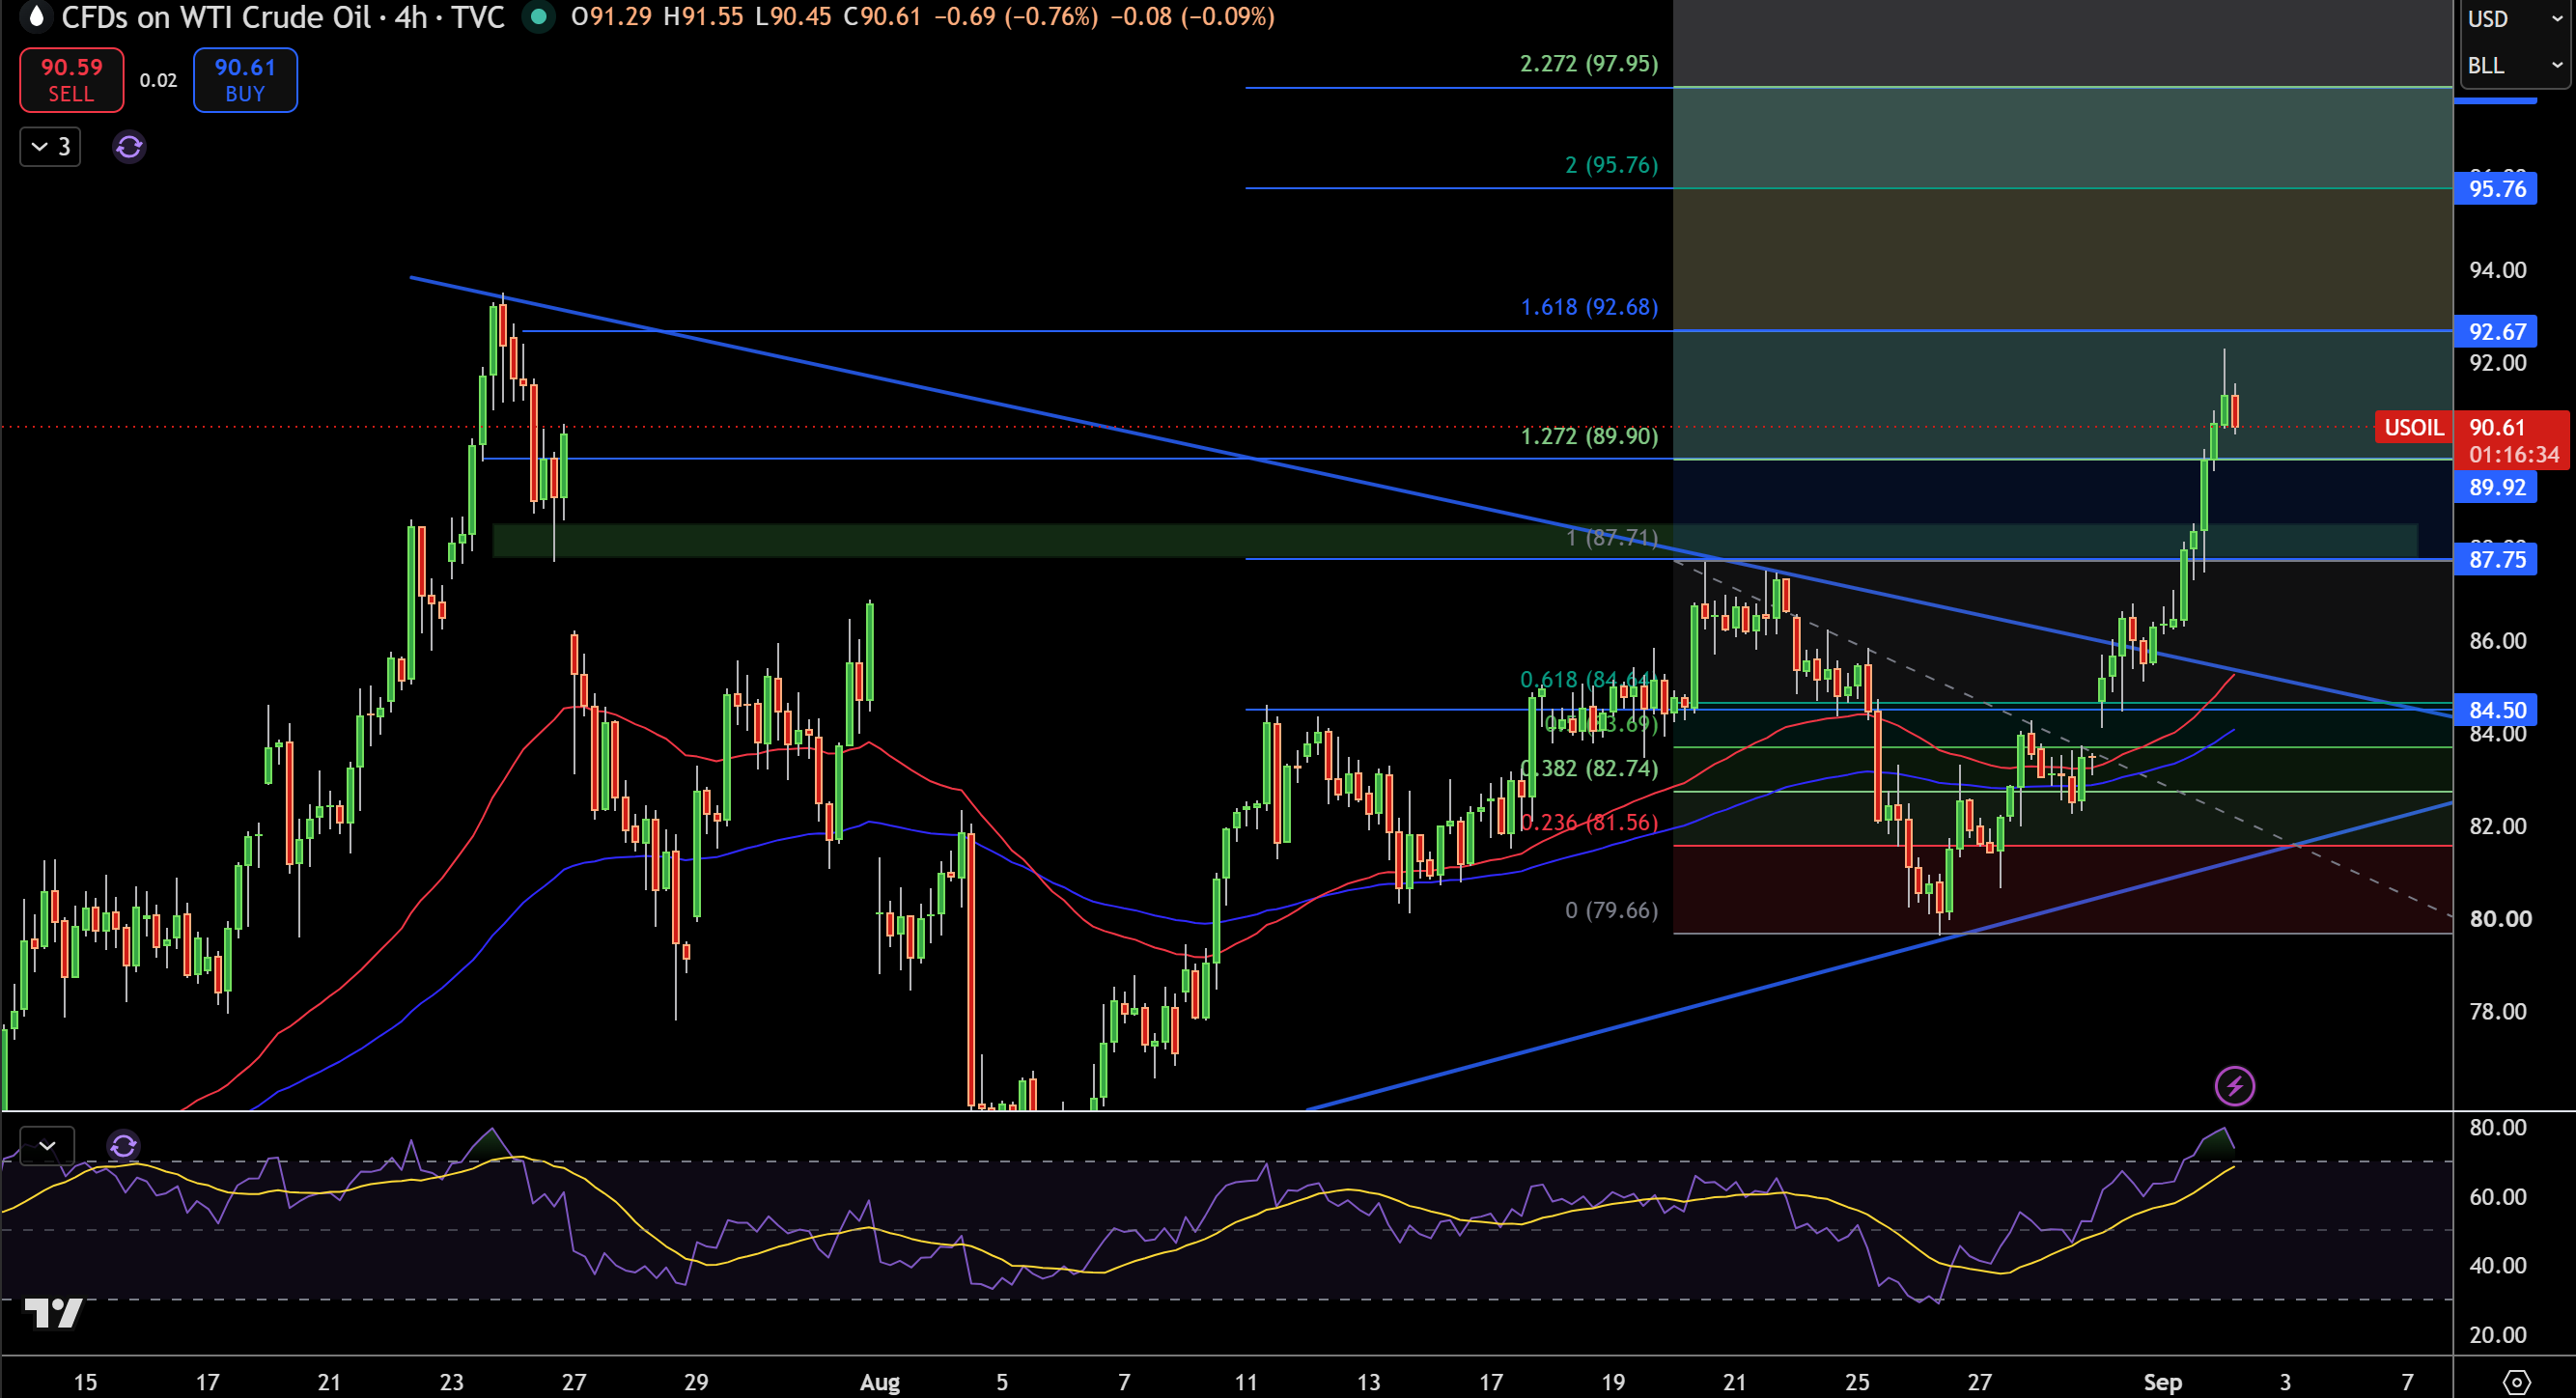Click the 89.92 price scale label
The width and height of the screenshot is (2576, 1398).
2495,487
